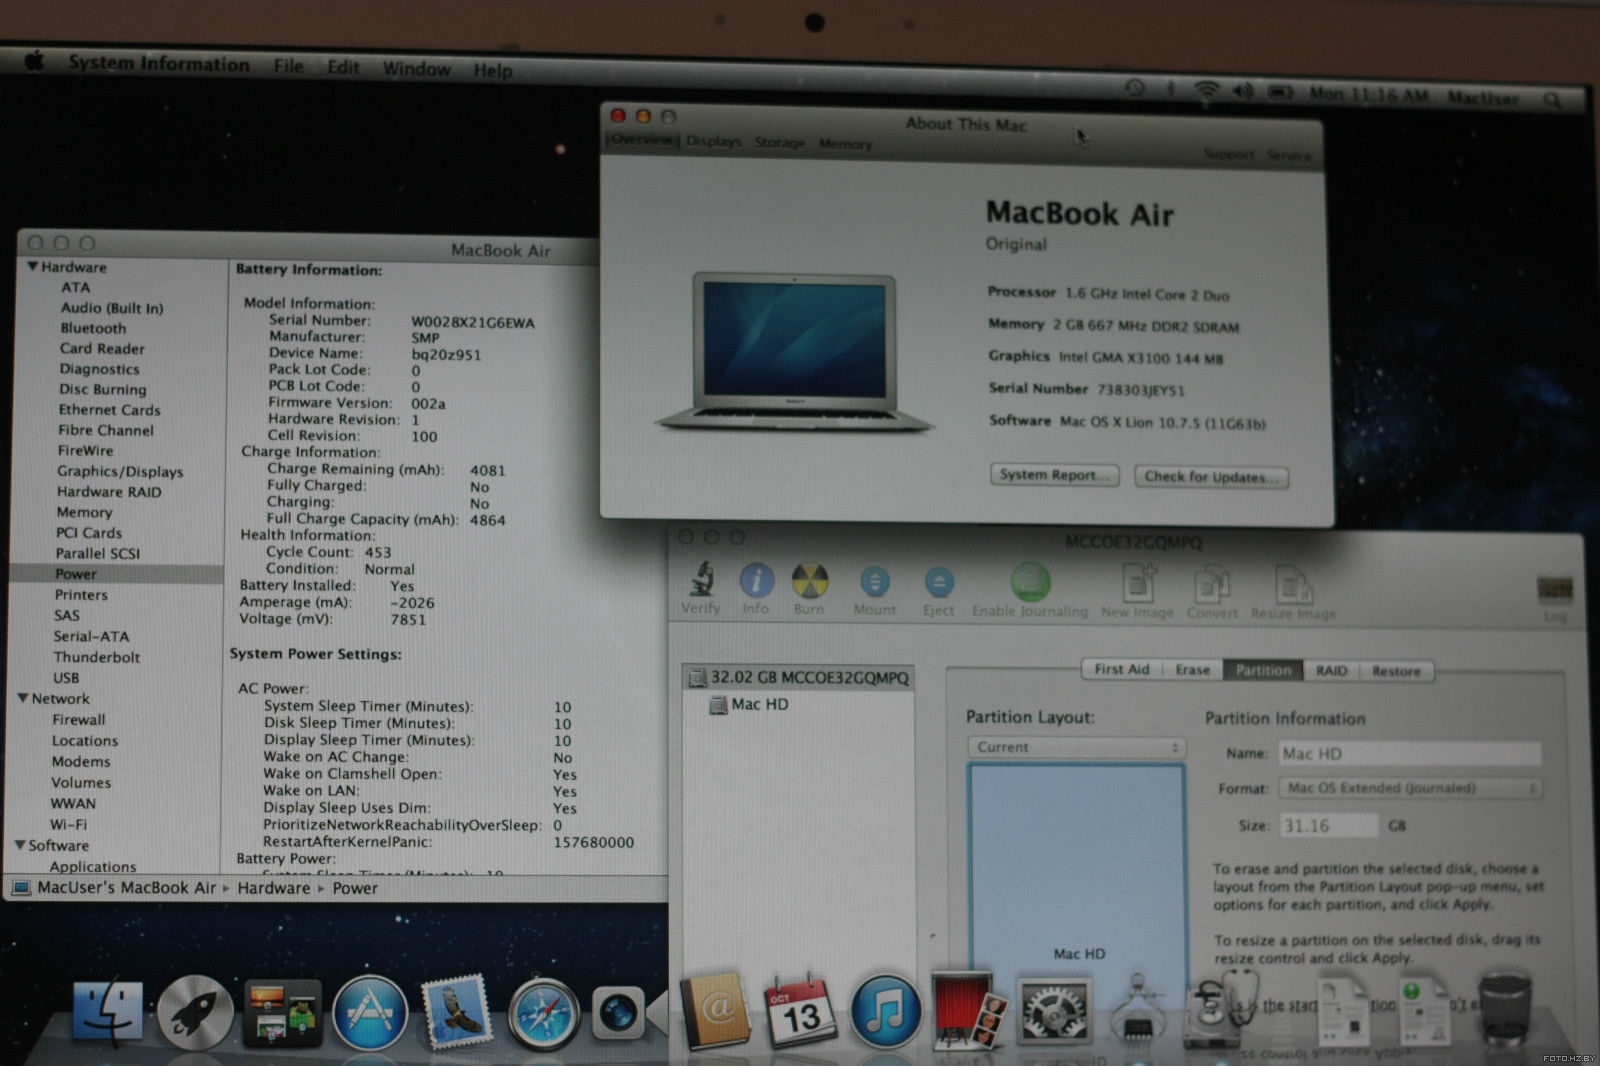Open Disk Utility stethoscope icon in Dock
This screenshot has height=1066, width=1600.
tap(1219, 1012)
